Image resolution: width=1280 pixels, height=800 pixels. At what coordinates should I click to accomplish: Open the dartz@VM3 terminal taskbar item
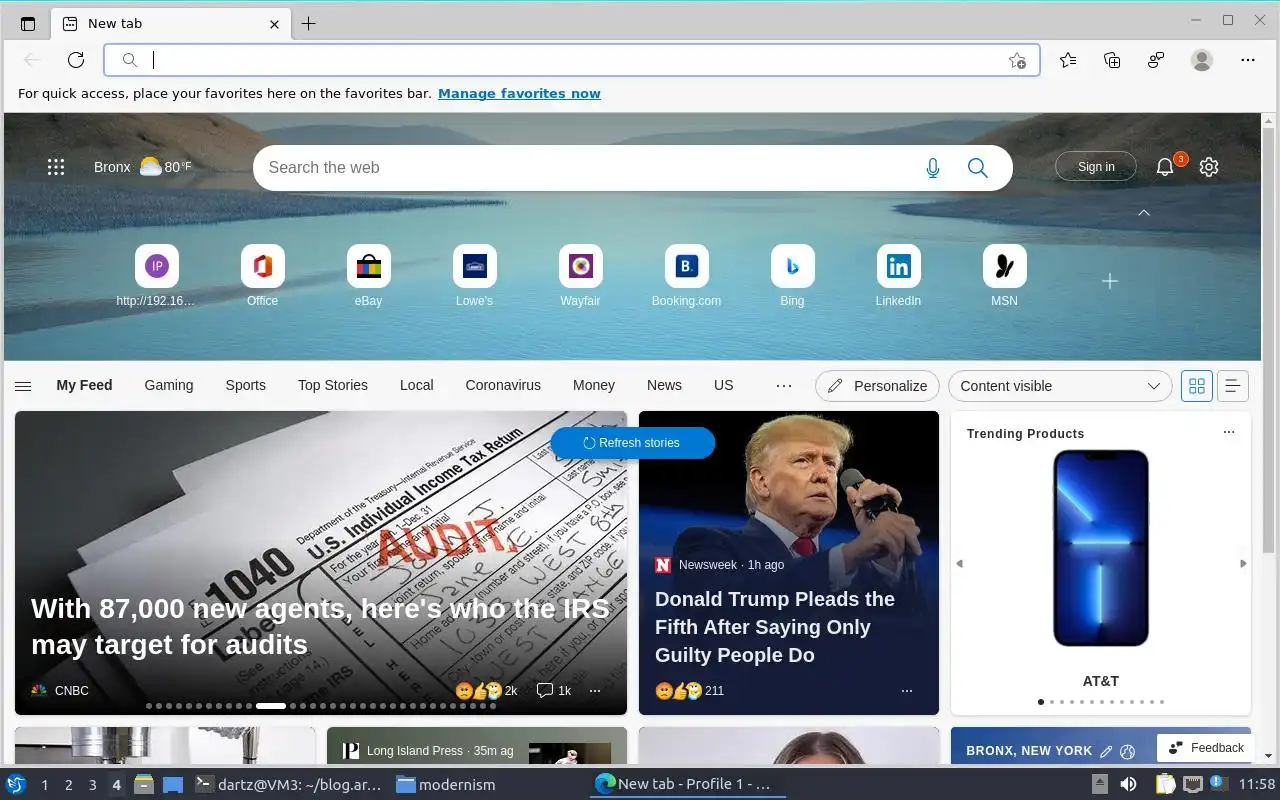coord(288,785)
